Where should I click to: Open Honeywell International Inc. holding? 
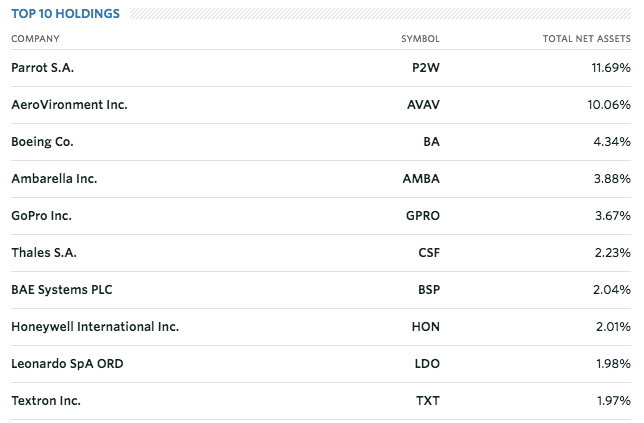95,327
